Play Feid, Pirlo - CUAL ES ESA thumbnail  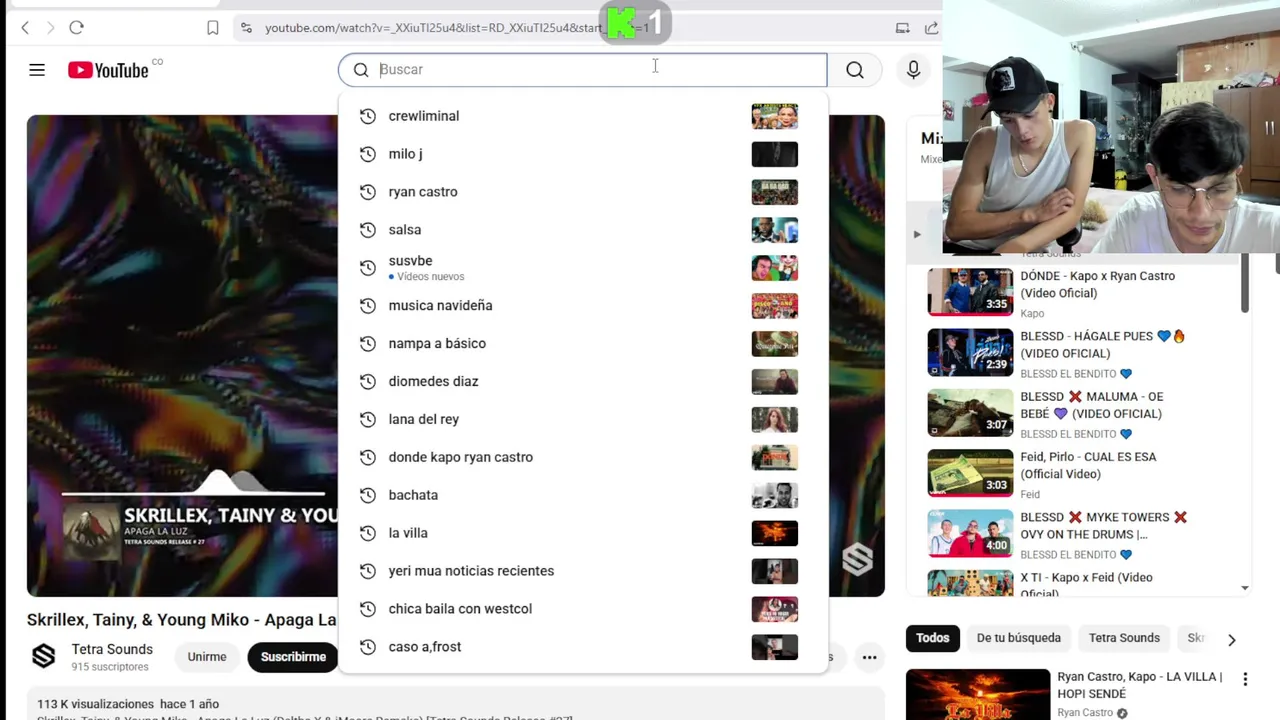click(x=970, y=472)
